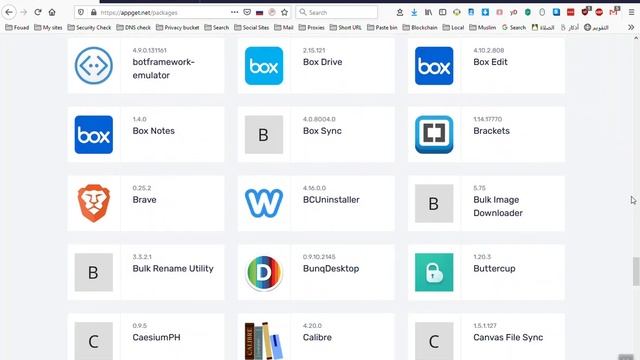The image size is (640, 360).
Task: Open the Box Edit package title
Action: [x=490, y=62]
